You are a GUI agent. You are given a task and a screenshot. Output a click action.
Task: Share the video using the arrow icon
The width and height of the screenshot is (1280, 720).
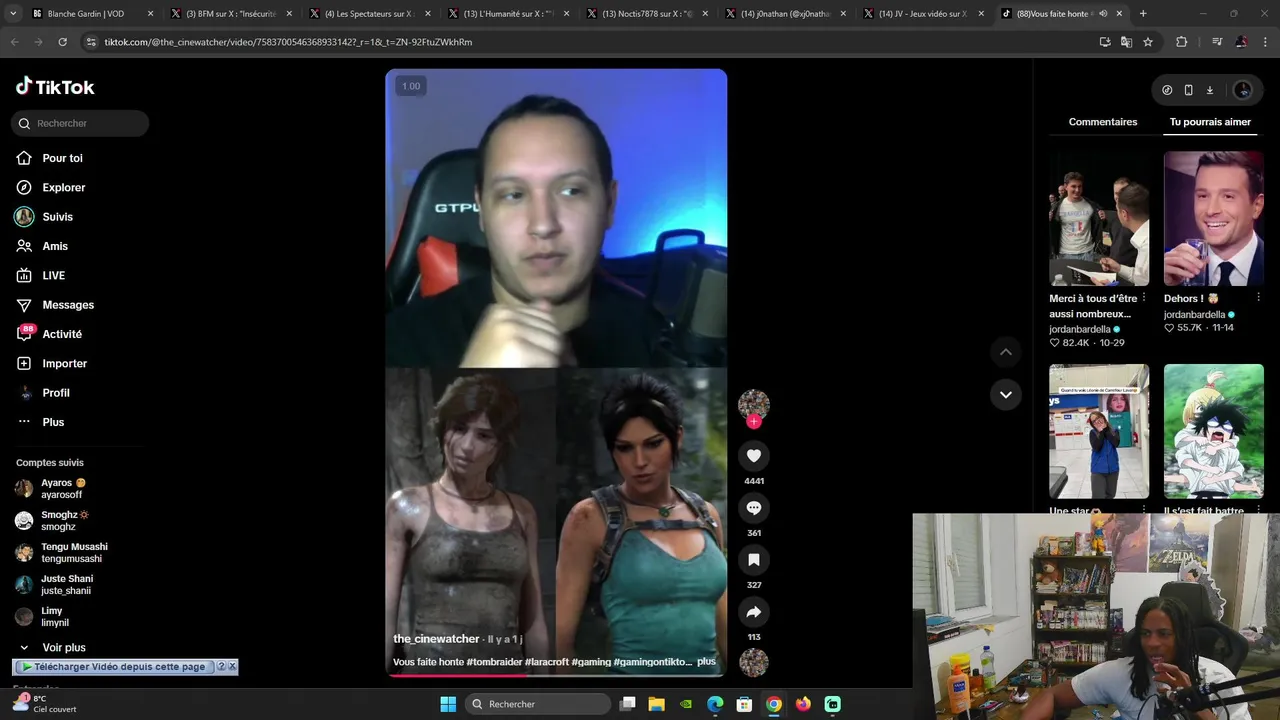click(754, 612)
